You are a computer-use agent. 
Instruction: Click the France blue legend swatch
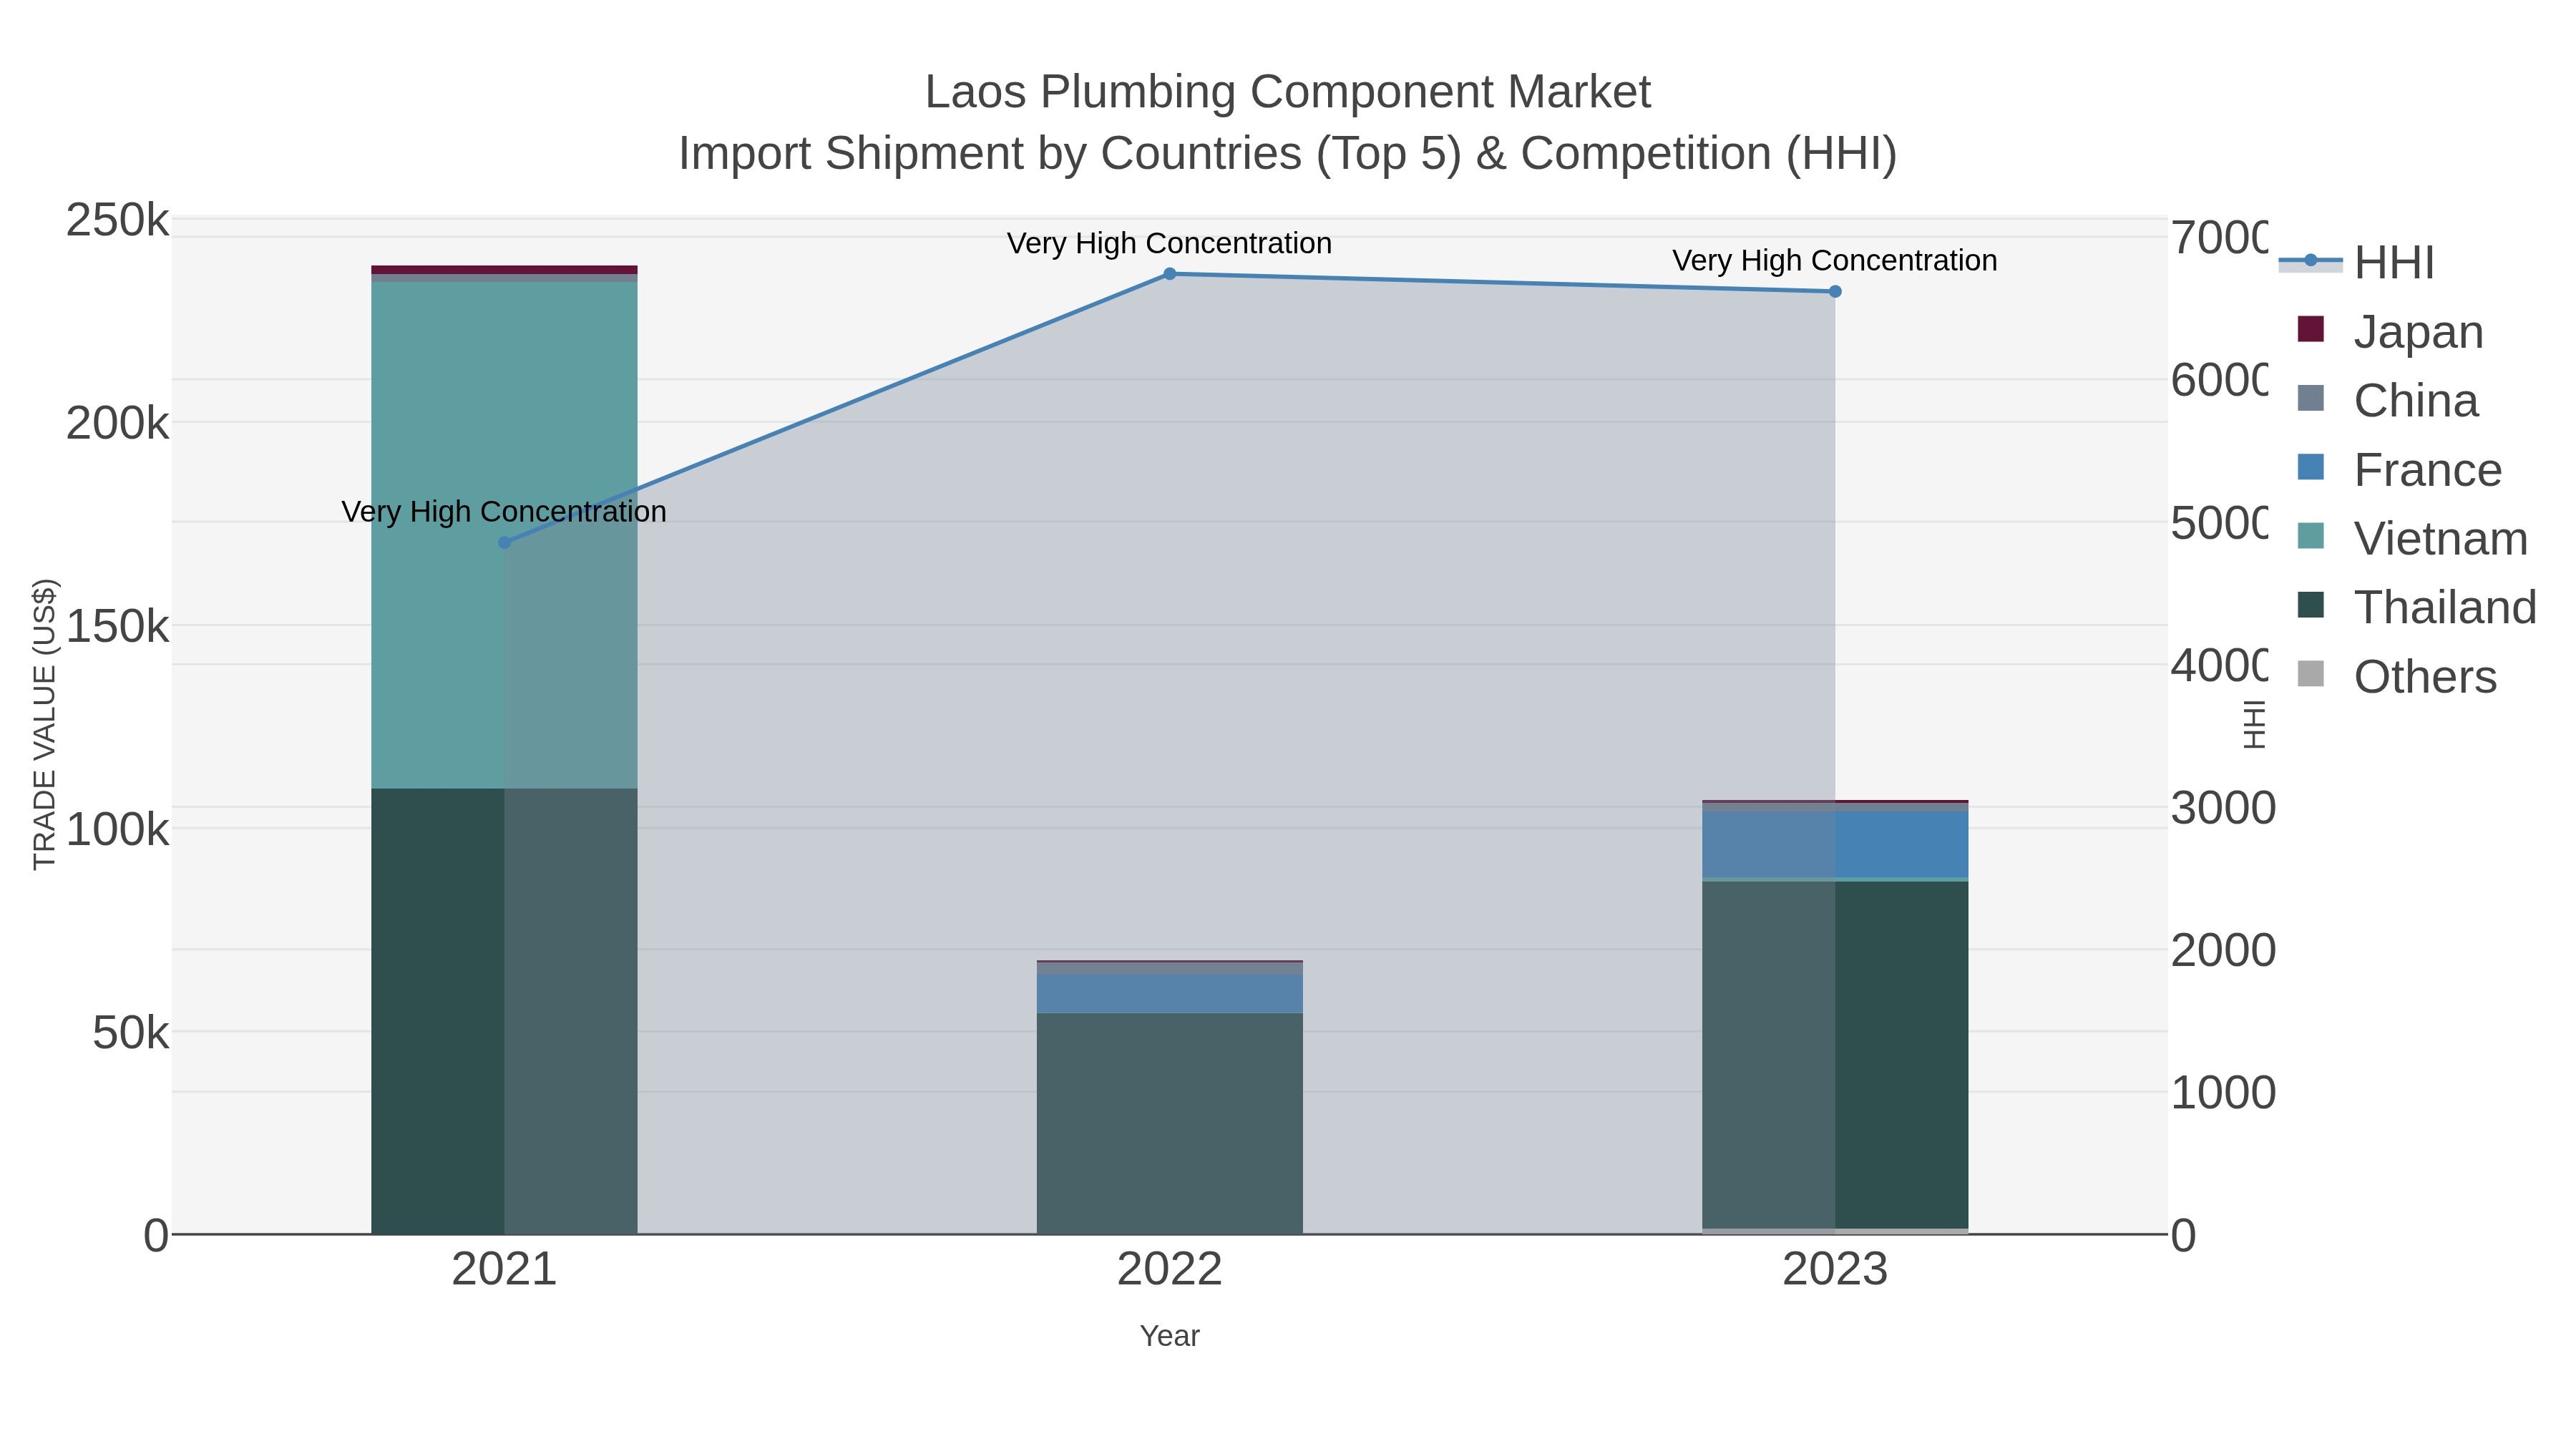(2311, 467)
